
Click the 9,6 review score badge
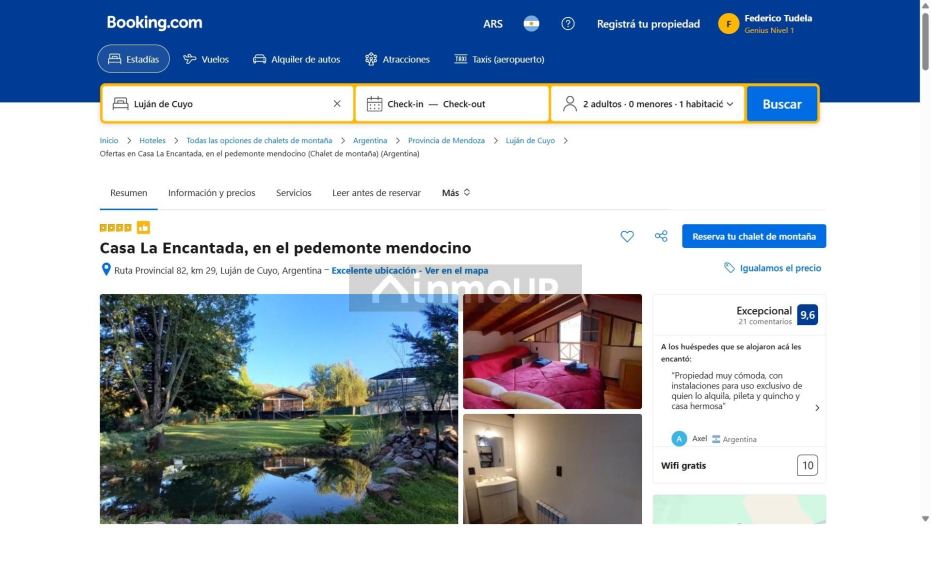[808, 315]
